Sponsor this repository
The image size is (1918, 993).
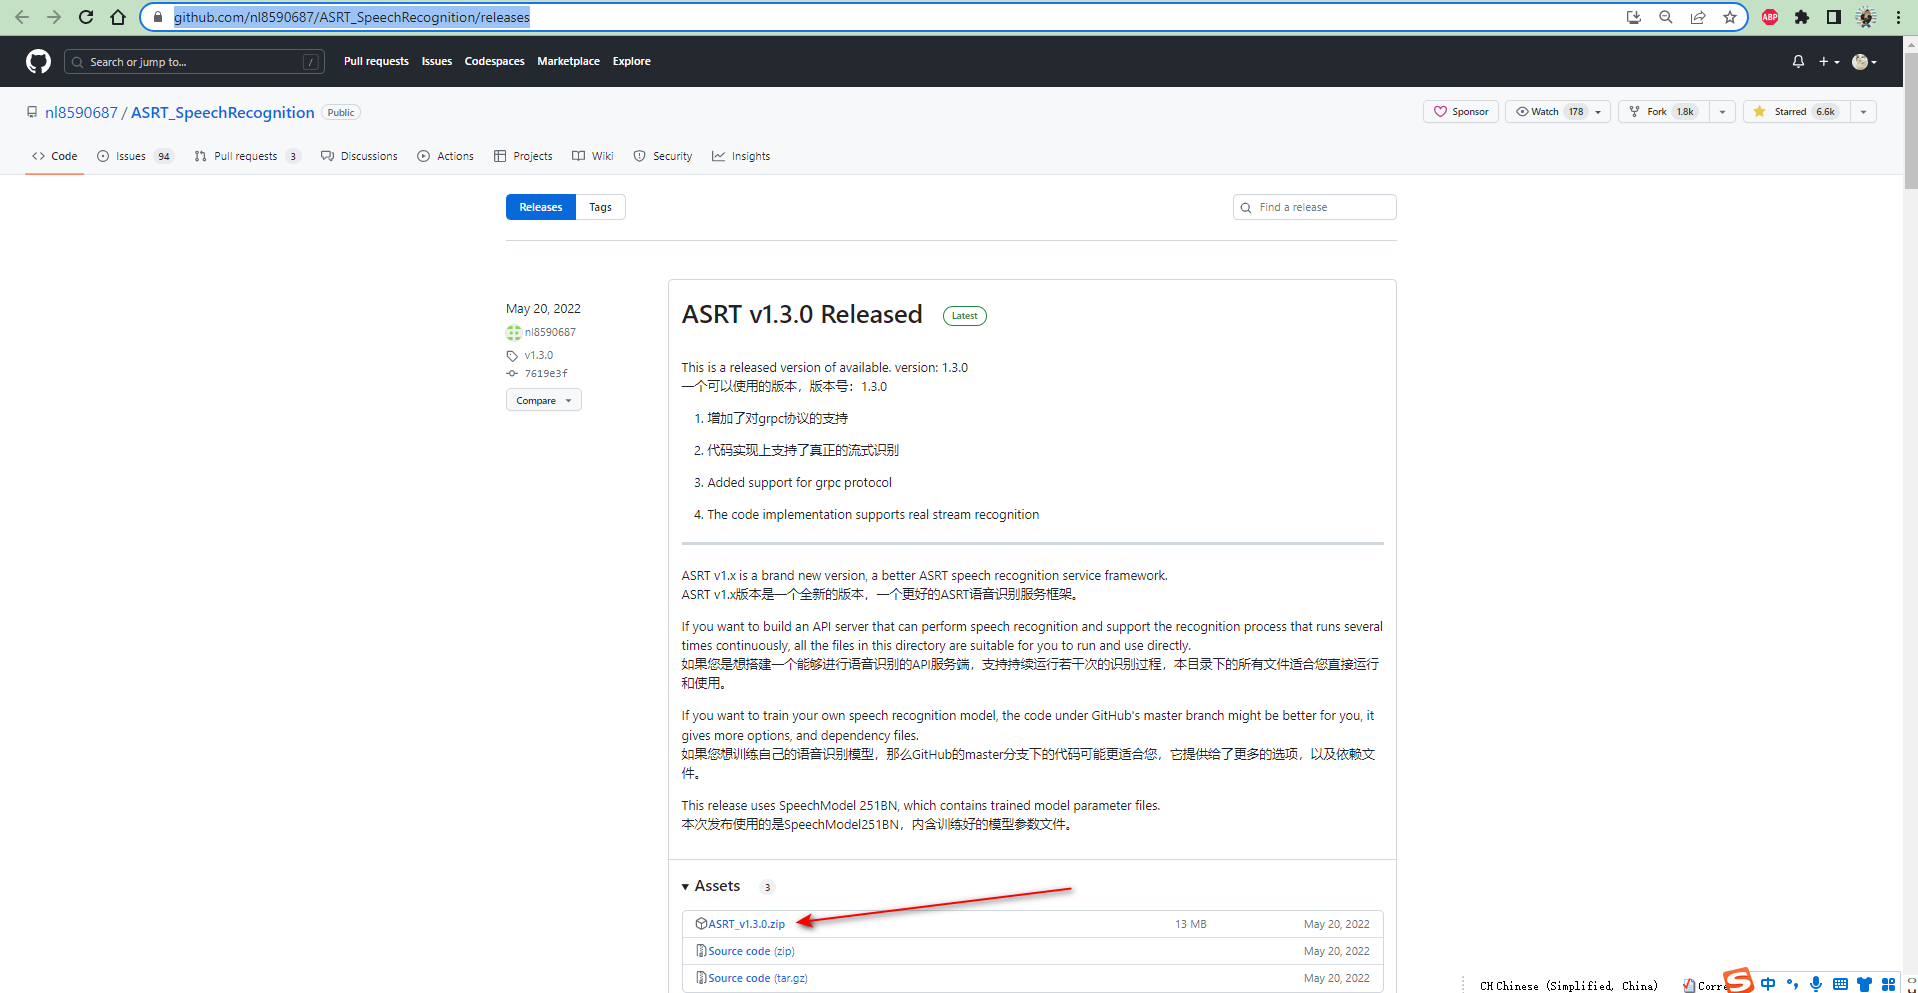[x=1461, y=112]
